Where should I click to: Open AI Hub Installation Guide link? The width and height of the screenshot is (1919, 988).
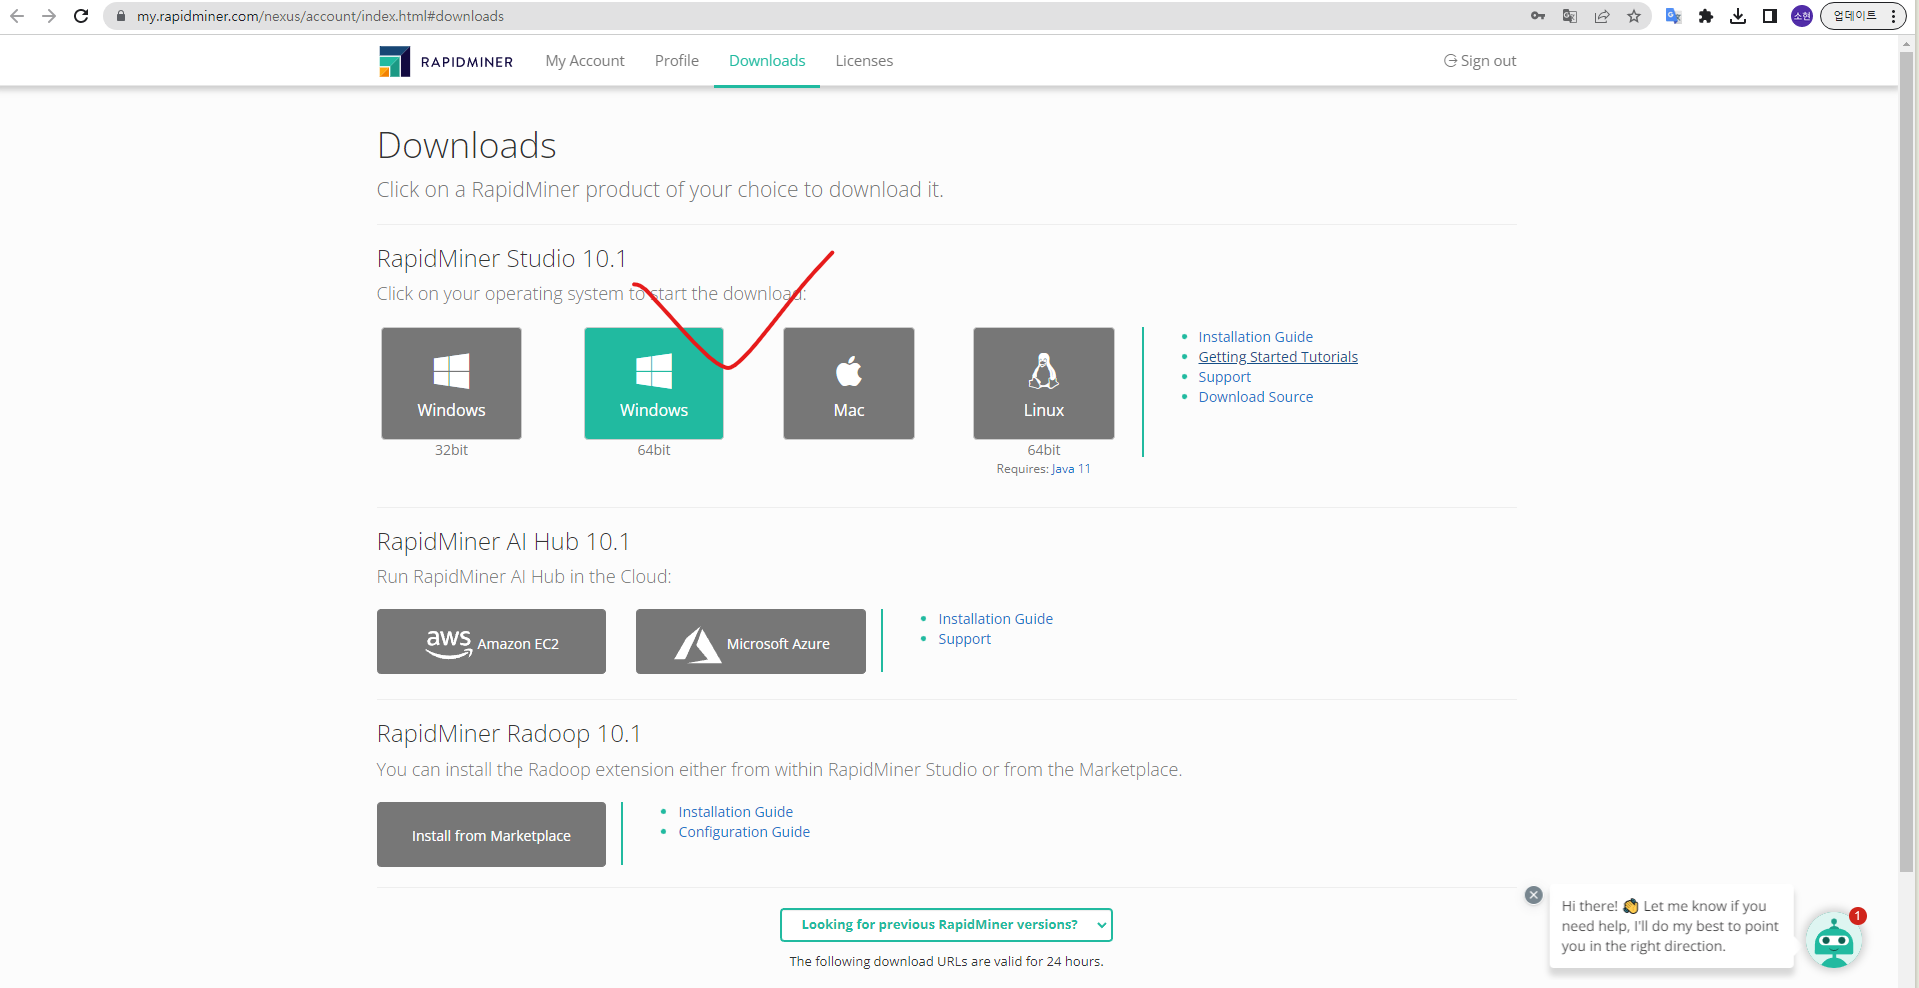click(996, 619)
